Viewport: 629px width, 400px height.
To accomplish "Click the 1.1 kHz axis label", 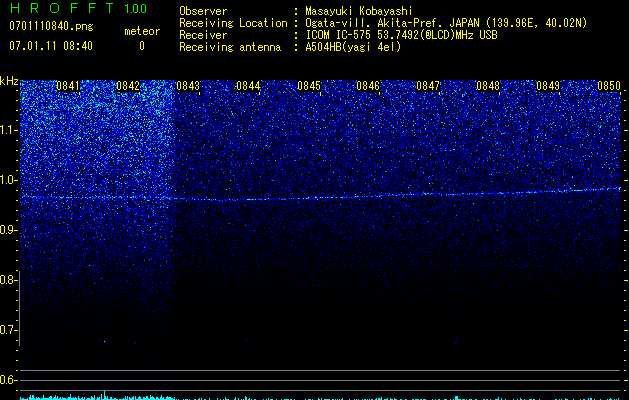I will tap(8, 130).
